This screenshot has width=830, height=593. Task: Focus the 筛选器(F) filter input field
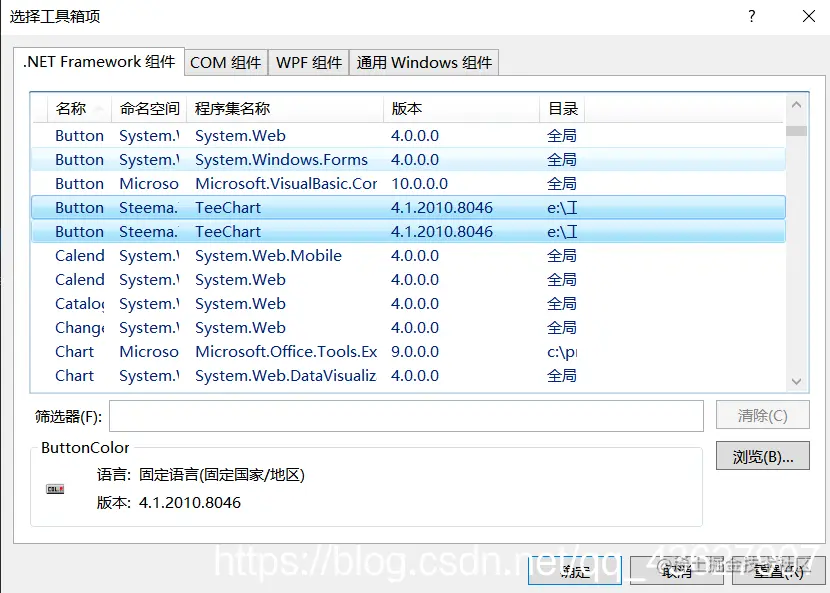pos(406,416)
